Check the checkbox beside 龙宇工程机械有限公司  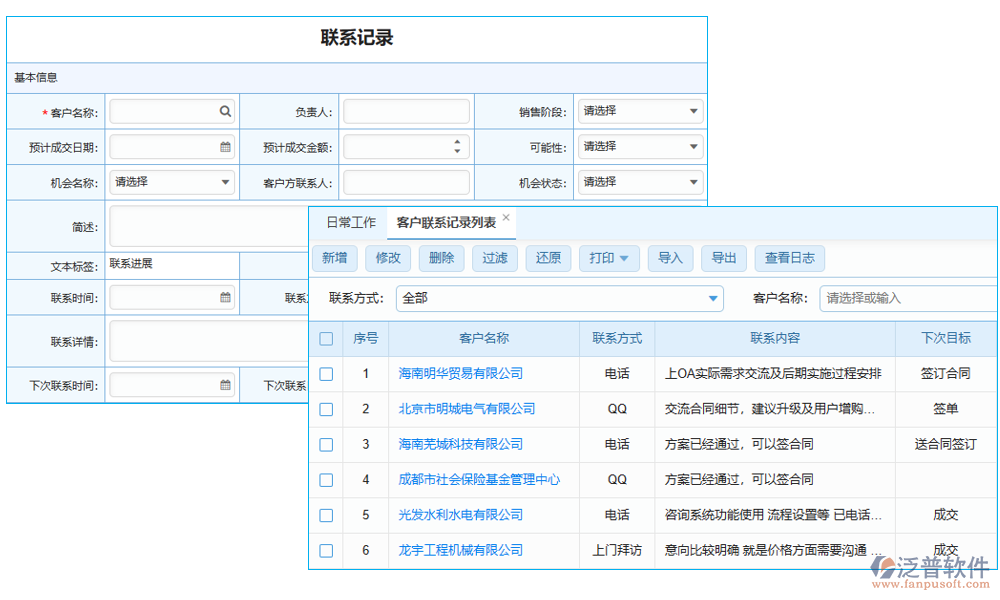325,550
